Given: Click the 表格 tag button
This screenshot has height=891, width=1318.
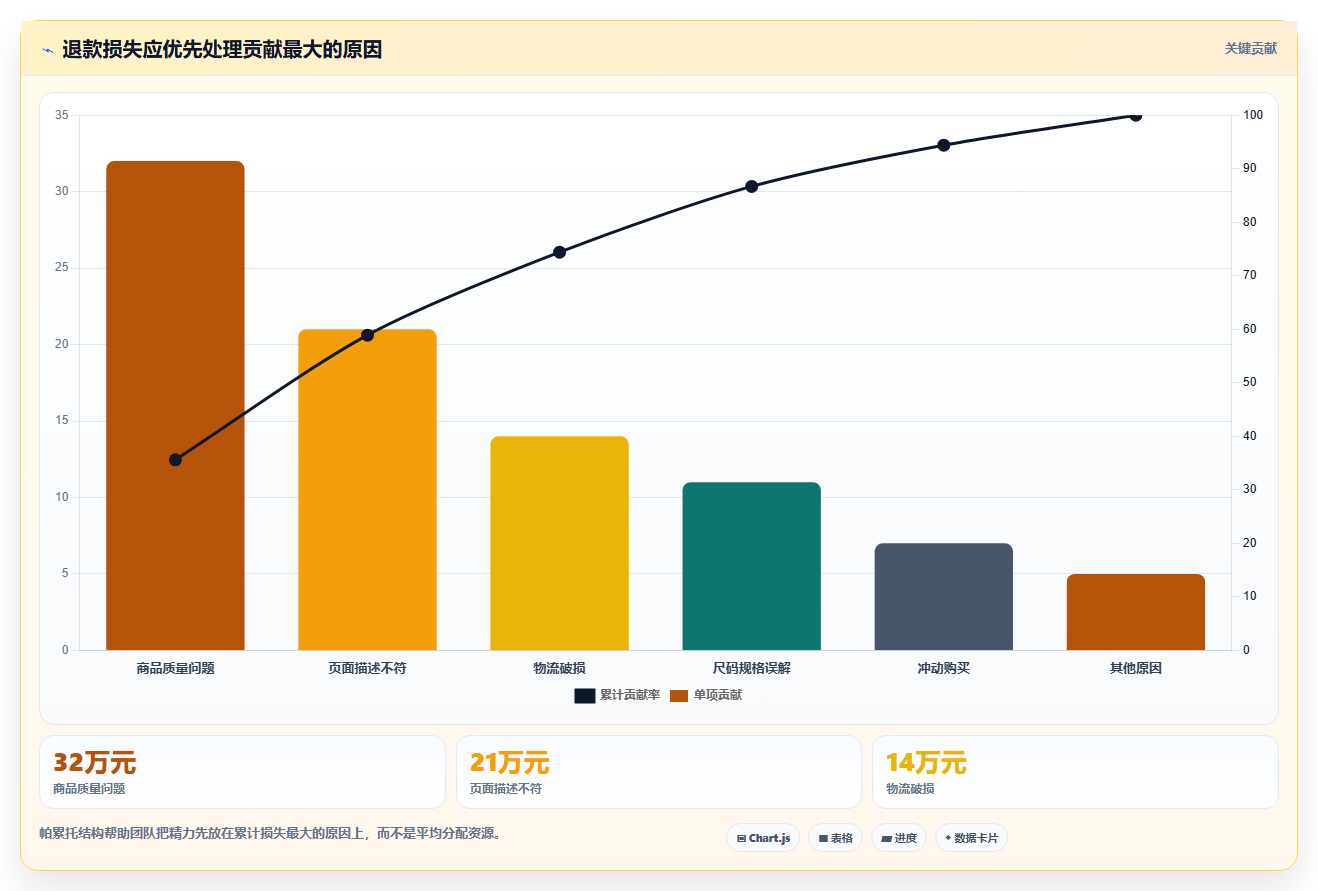Looking at the screenshot, I should coord(835,838).
